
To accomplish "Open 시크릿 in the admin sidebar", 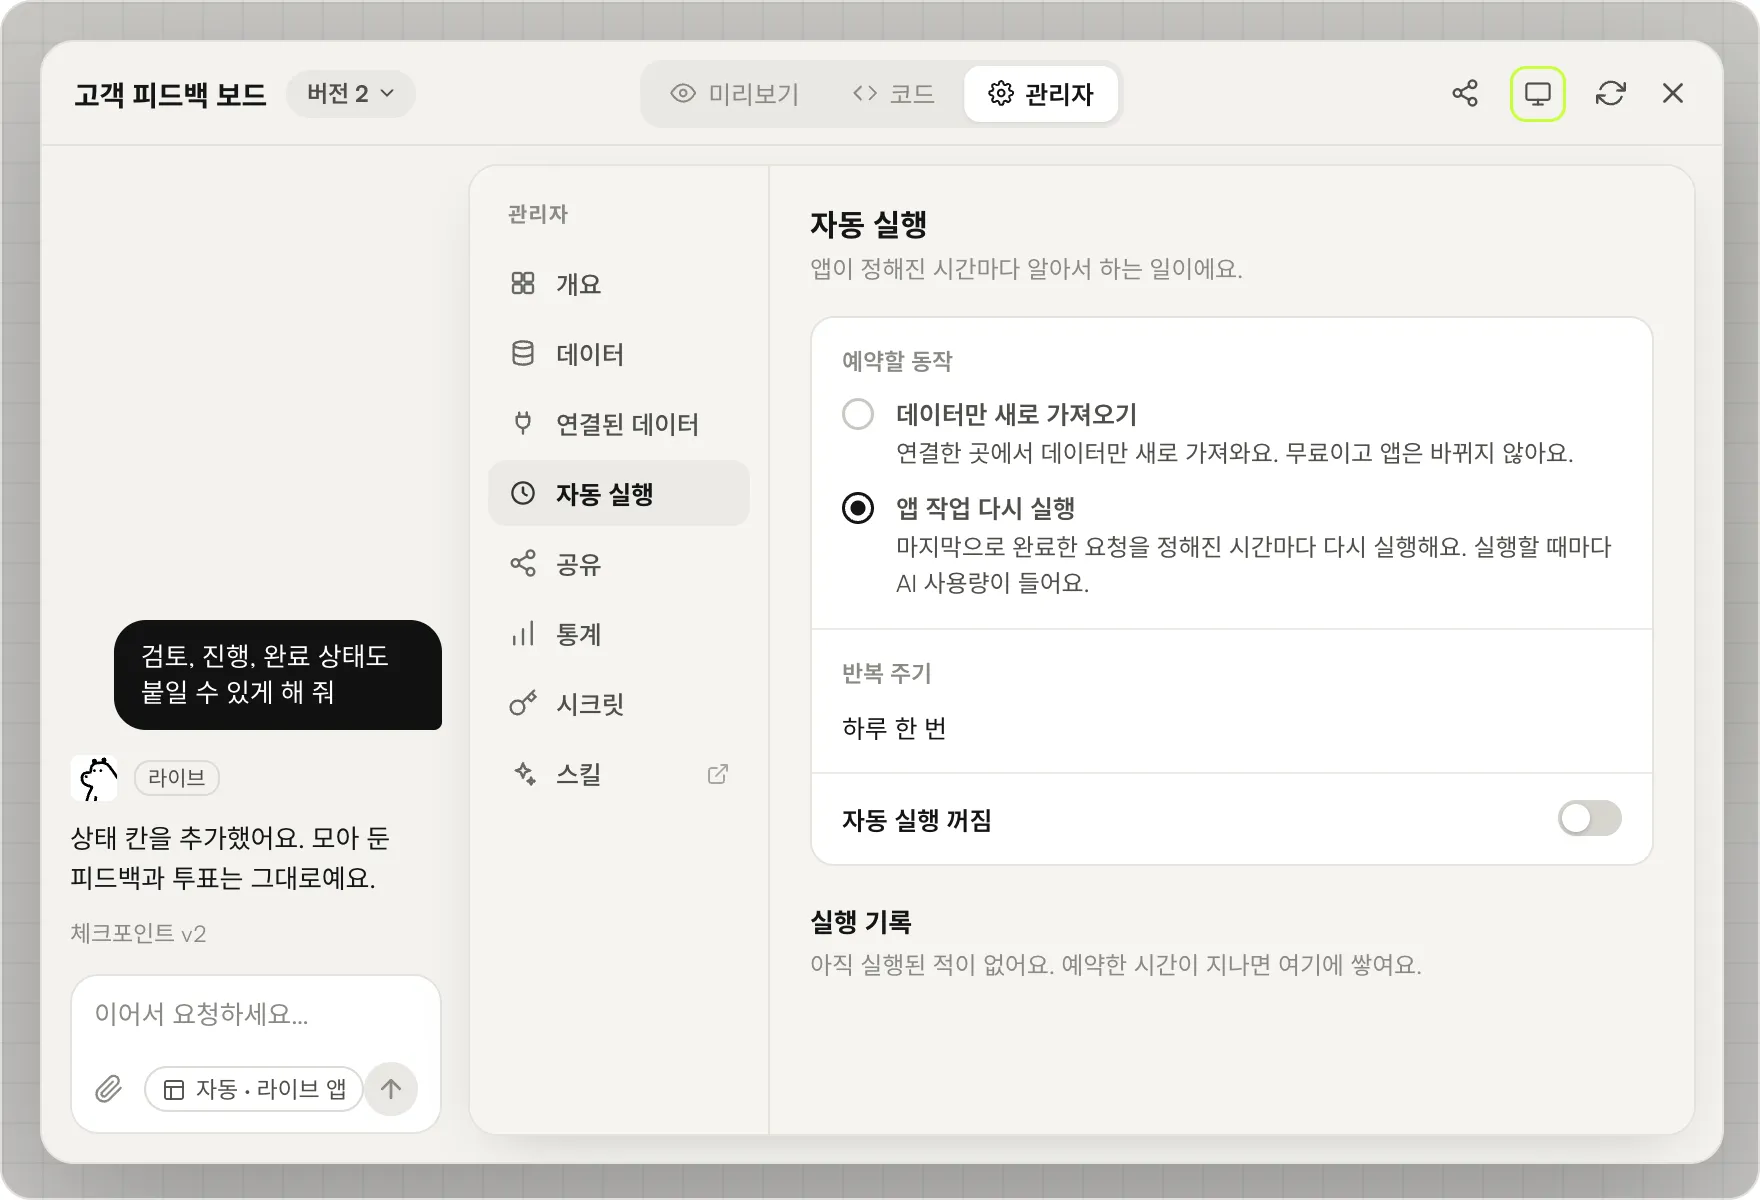I will [x=619, y=704].
